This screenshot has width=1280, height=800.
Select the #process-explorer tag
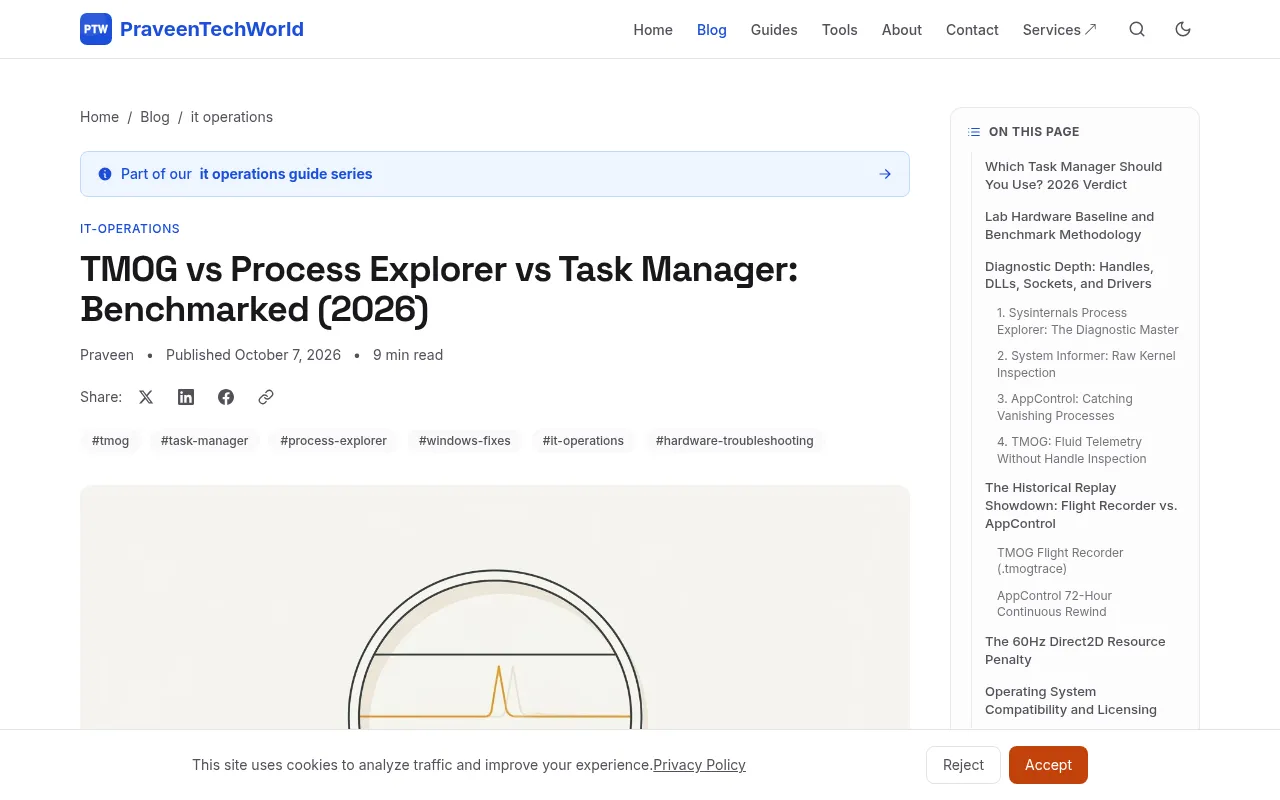pos(333,441)
